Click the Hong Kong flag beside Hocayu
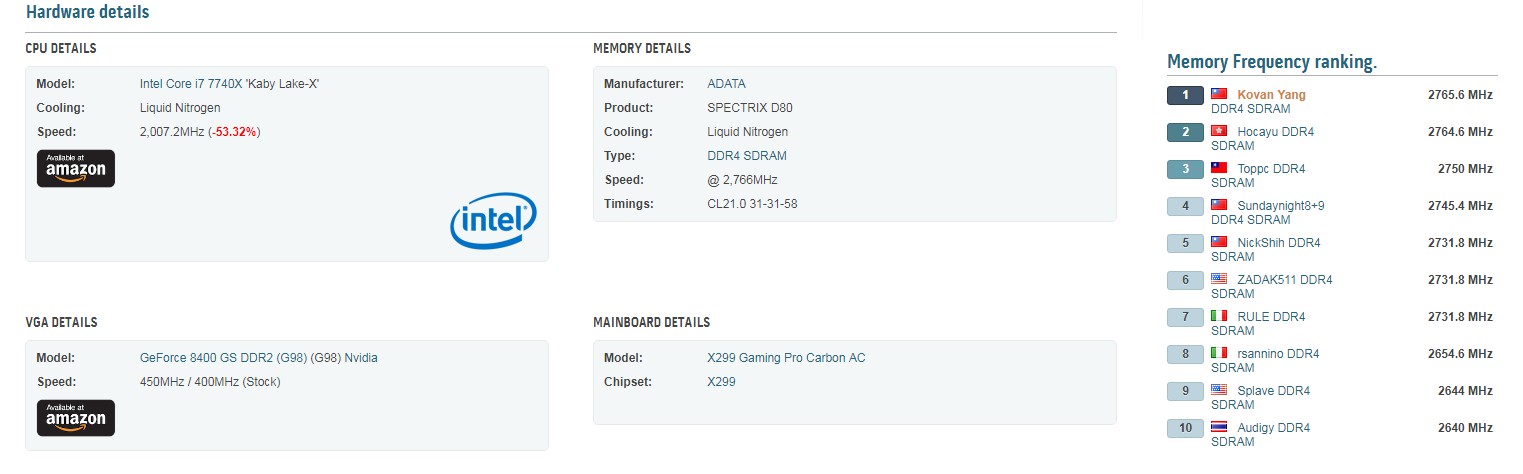 click(1219, 132)
